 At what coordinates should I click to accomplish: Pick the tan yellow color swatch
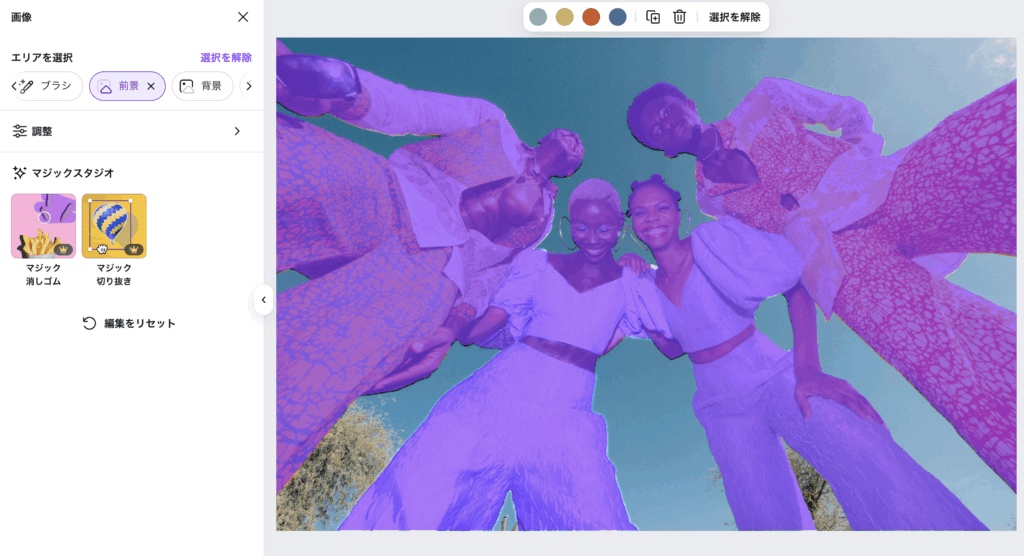point(565,17)
